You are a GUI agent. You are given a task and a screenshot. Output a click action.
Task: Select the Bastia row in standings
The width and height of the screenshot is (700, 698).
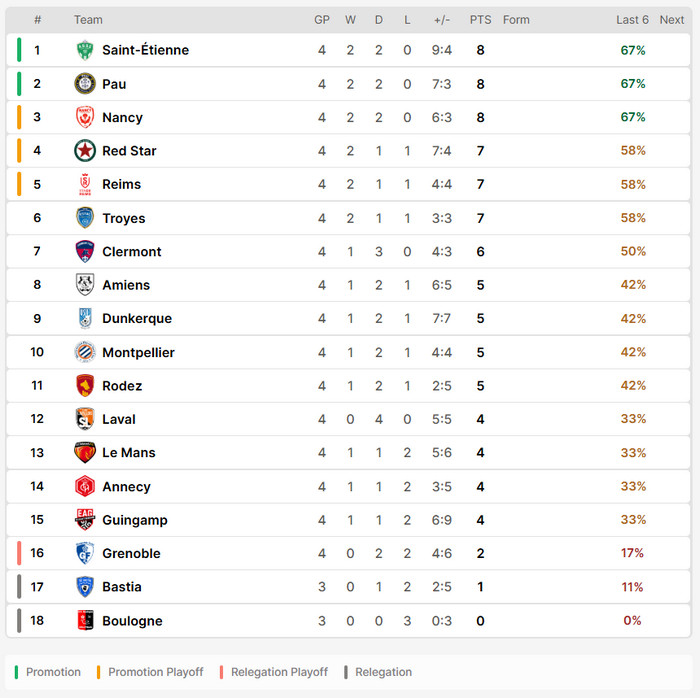click(348, 587)
